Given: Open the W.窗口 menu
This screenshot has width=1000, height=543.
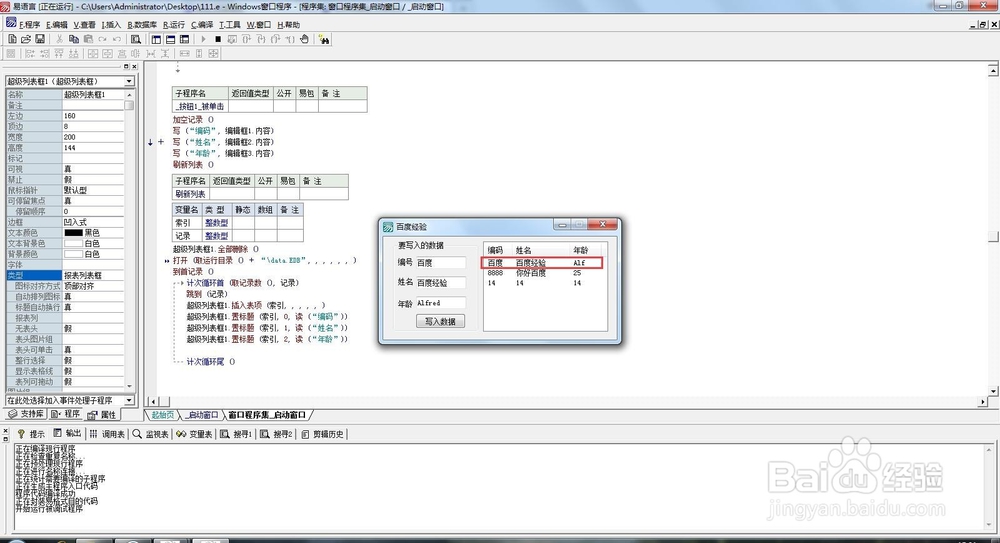Looking at the screenshot, I should pos(258,25).
